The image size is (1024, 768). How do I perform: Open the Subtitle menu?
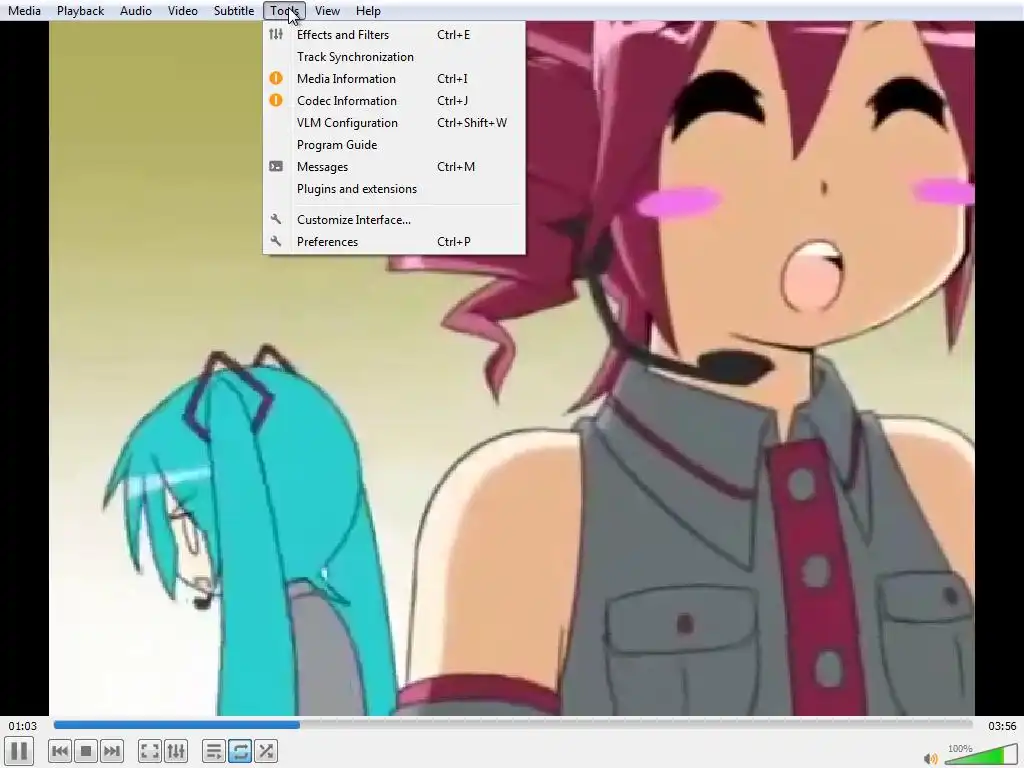click(x=234, y=10)
